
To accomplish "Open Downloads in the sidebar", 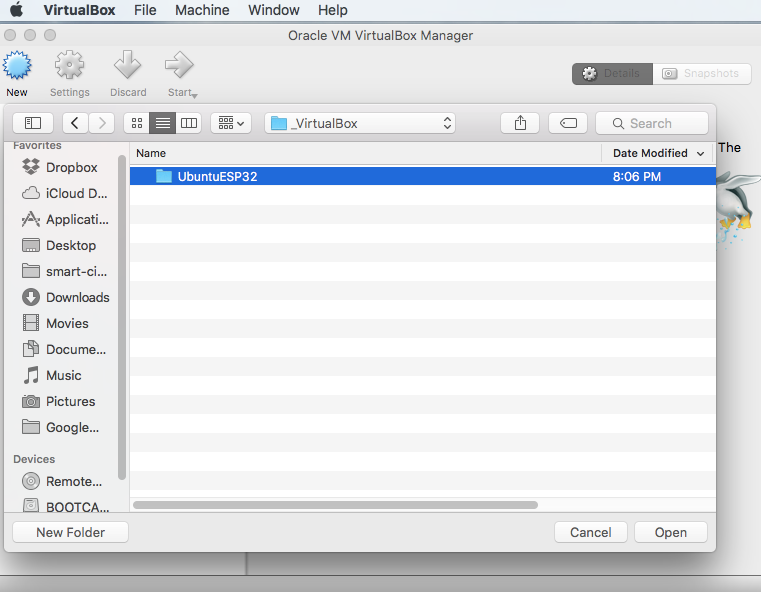I will 66,297.
